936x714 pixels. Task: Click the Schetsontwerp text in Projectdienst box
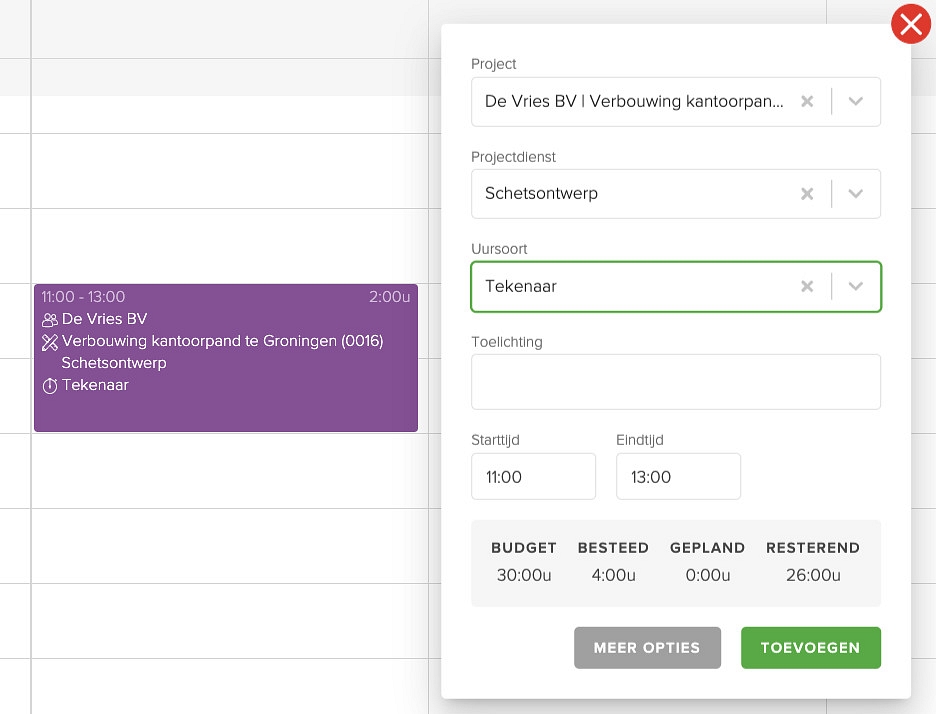(x=541, y=194)
